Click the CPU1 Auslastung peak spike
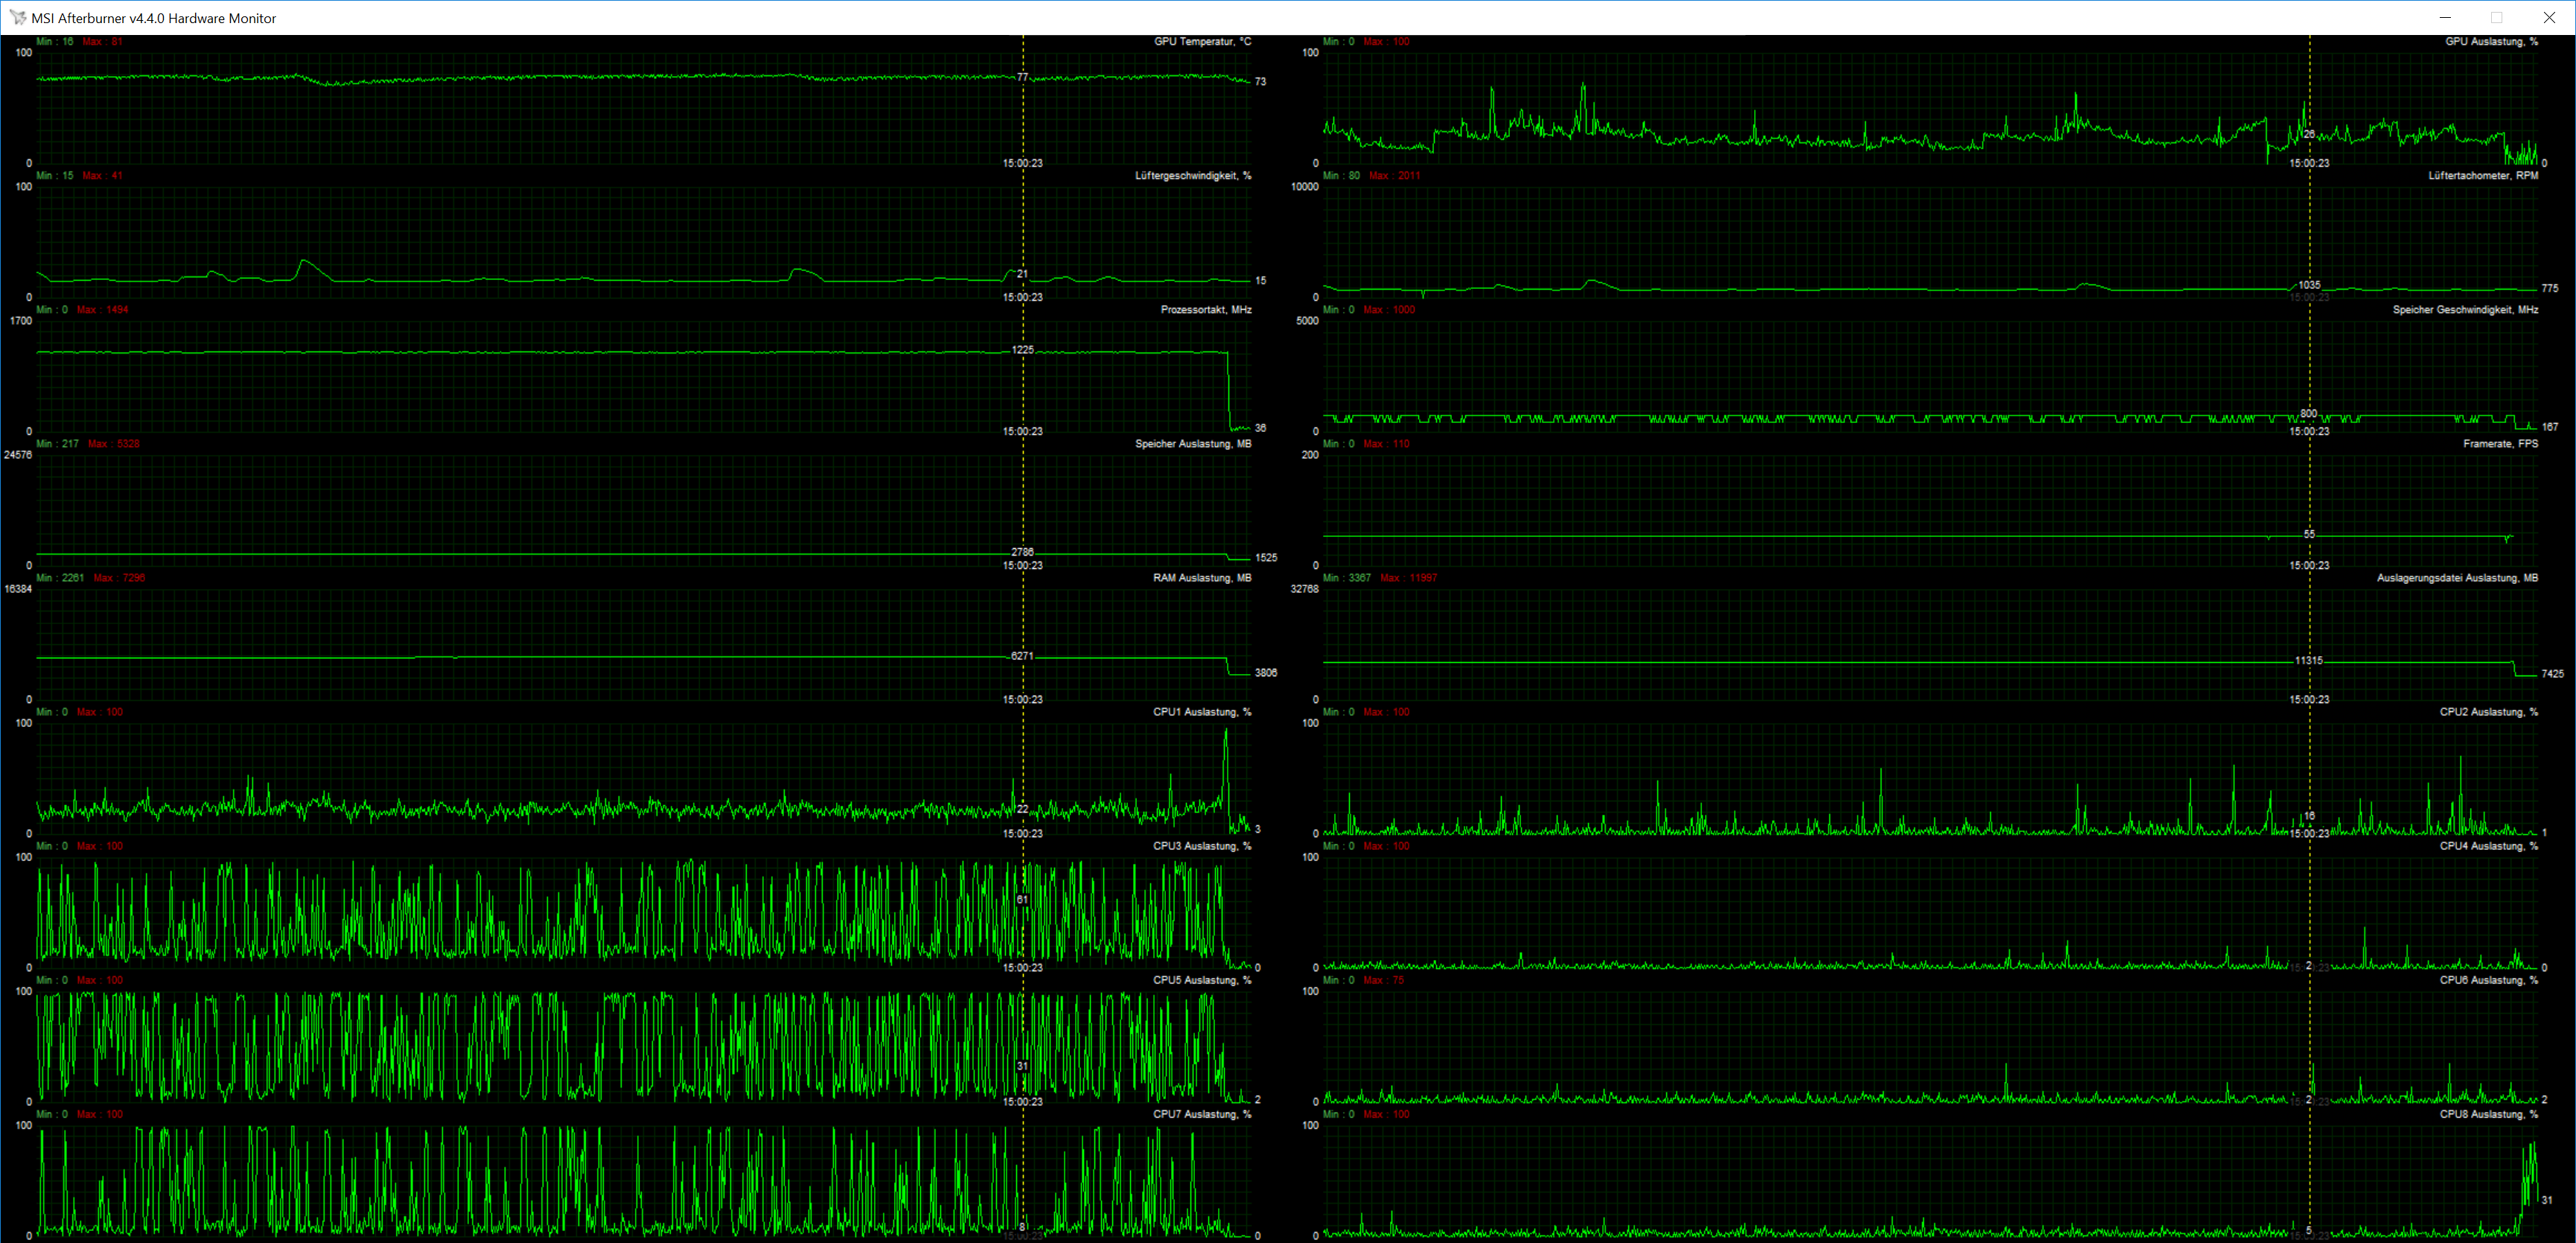The height and width of the screenshot is (1243, 2576). 1226,735
